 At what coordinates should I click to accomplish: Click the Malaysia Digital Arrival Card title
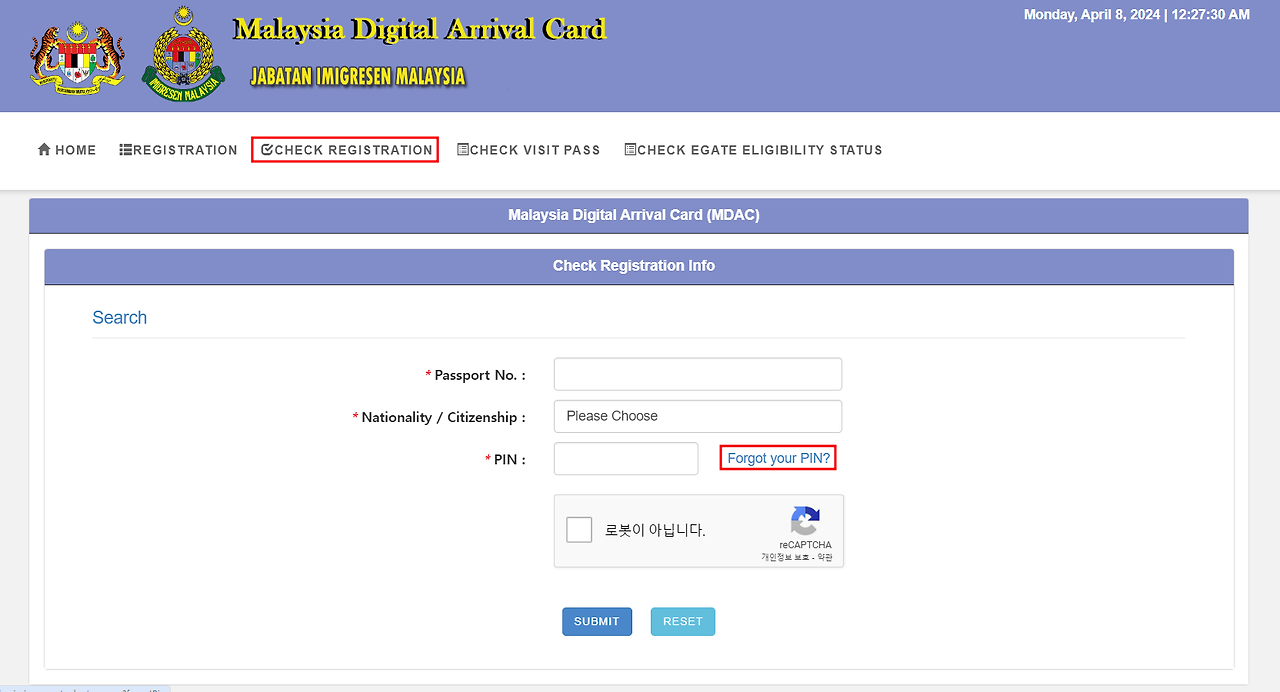pyautogui.click(x=420, y=29)
